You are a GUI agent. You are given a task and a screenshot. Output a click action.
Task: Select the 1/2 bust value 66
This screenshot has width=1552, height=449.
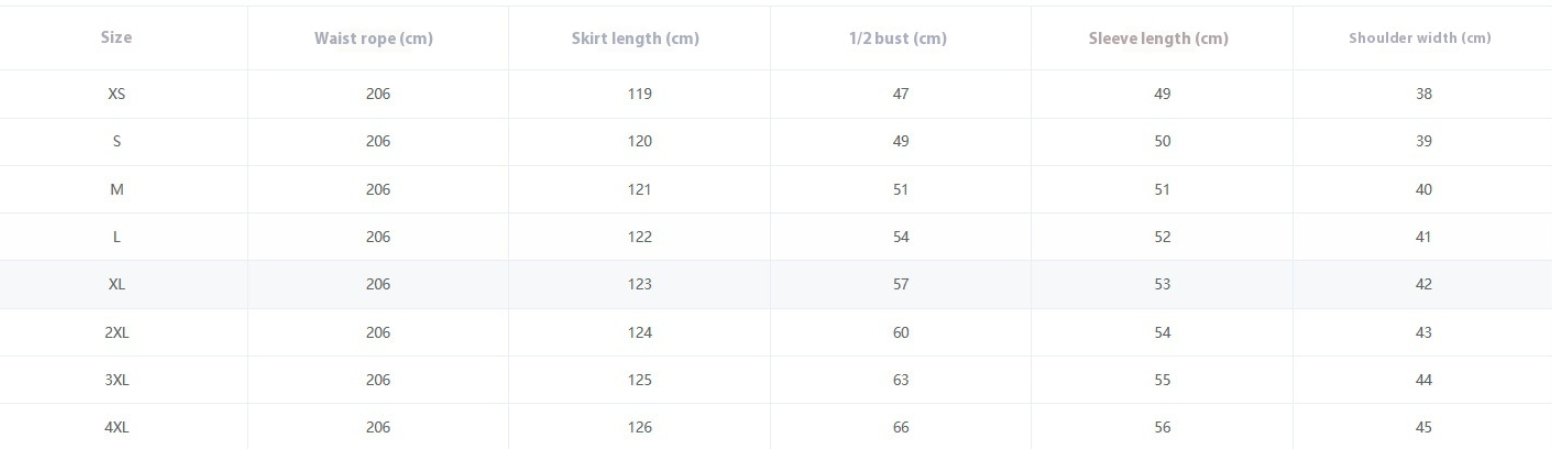901,428
